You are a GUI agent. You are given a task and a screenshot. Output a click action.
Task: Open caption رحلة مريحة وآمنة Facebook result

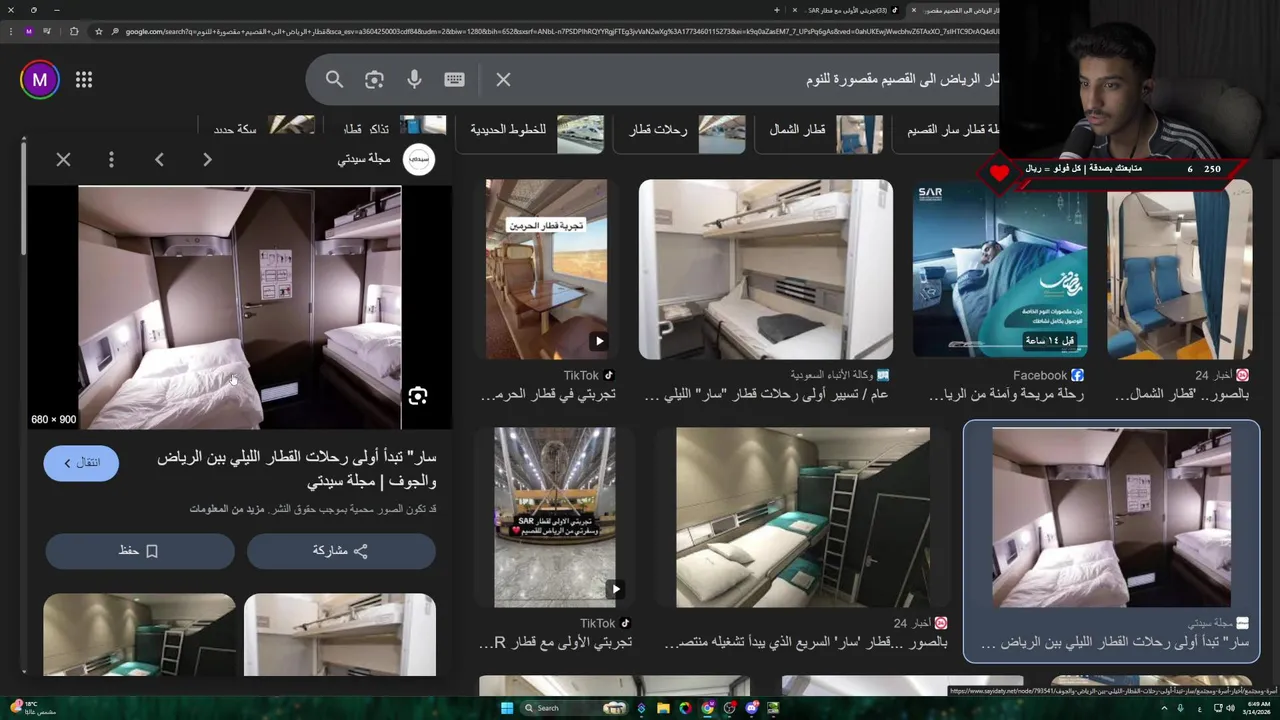click(x=1006, y=395)
